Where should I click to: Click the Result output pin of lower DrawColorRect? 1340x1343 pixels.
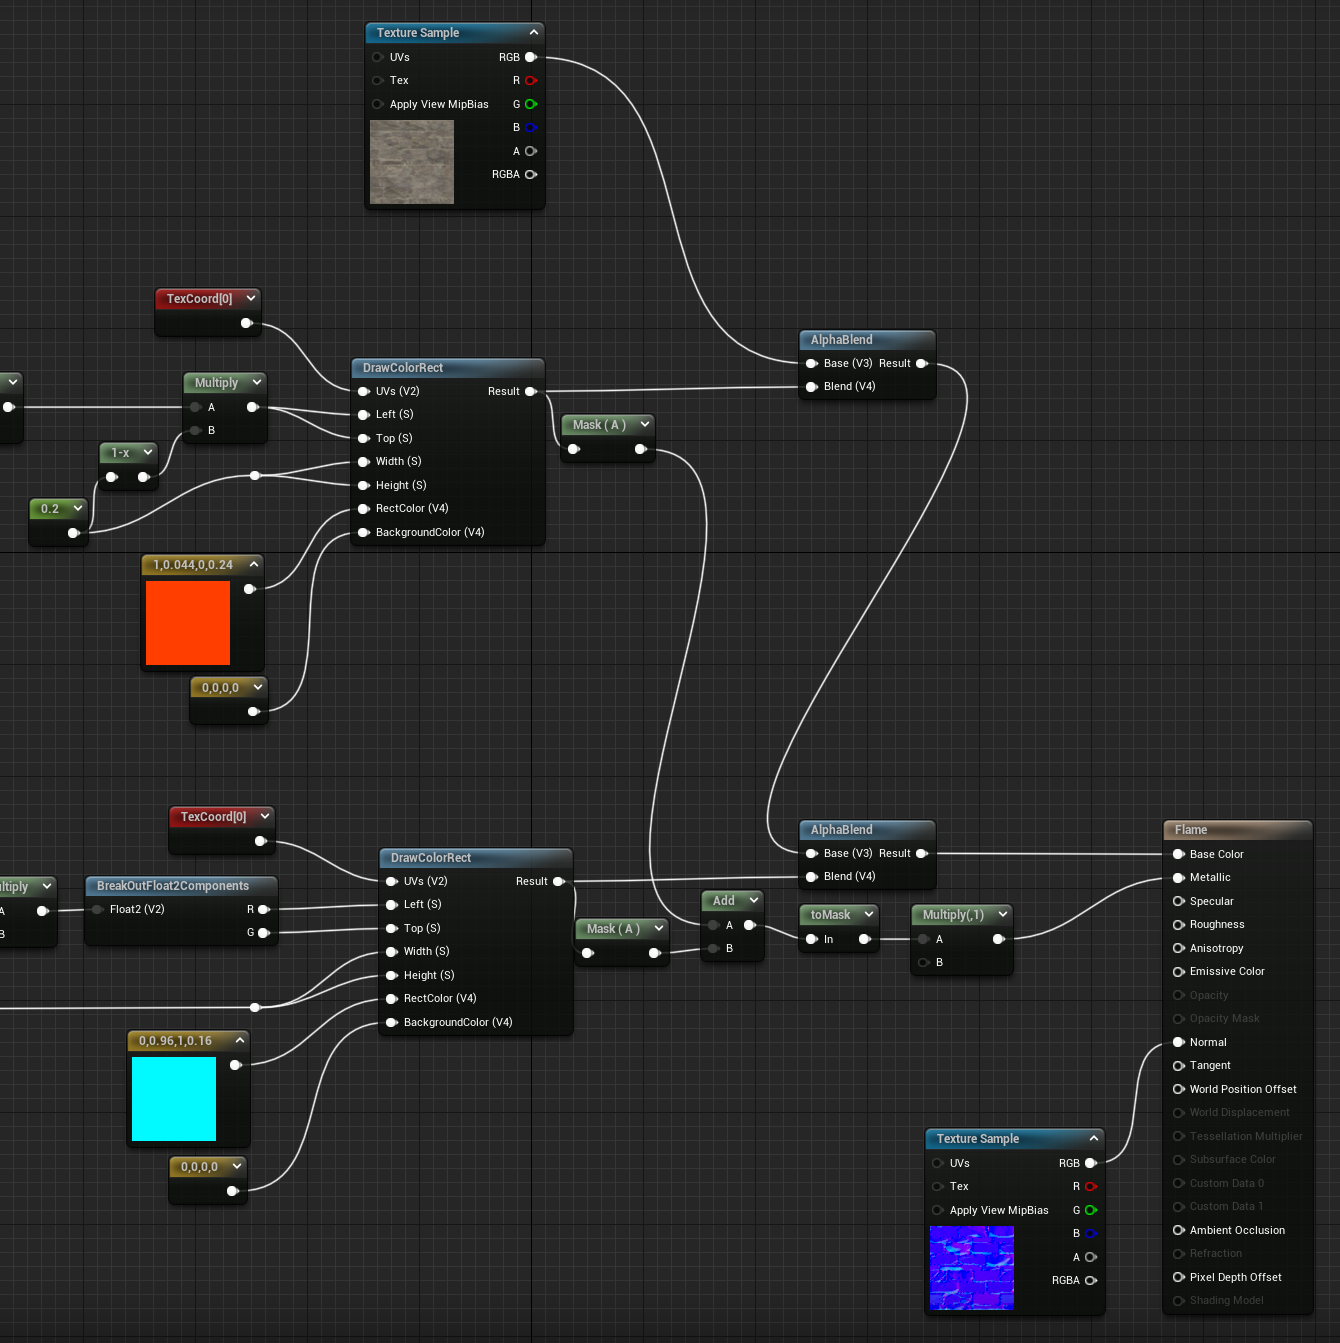pyautogui.click(x=559, y=881)
